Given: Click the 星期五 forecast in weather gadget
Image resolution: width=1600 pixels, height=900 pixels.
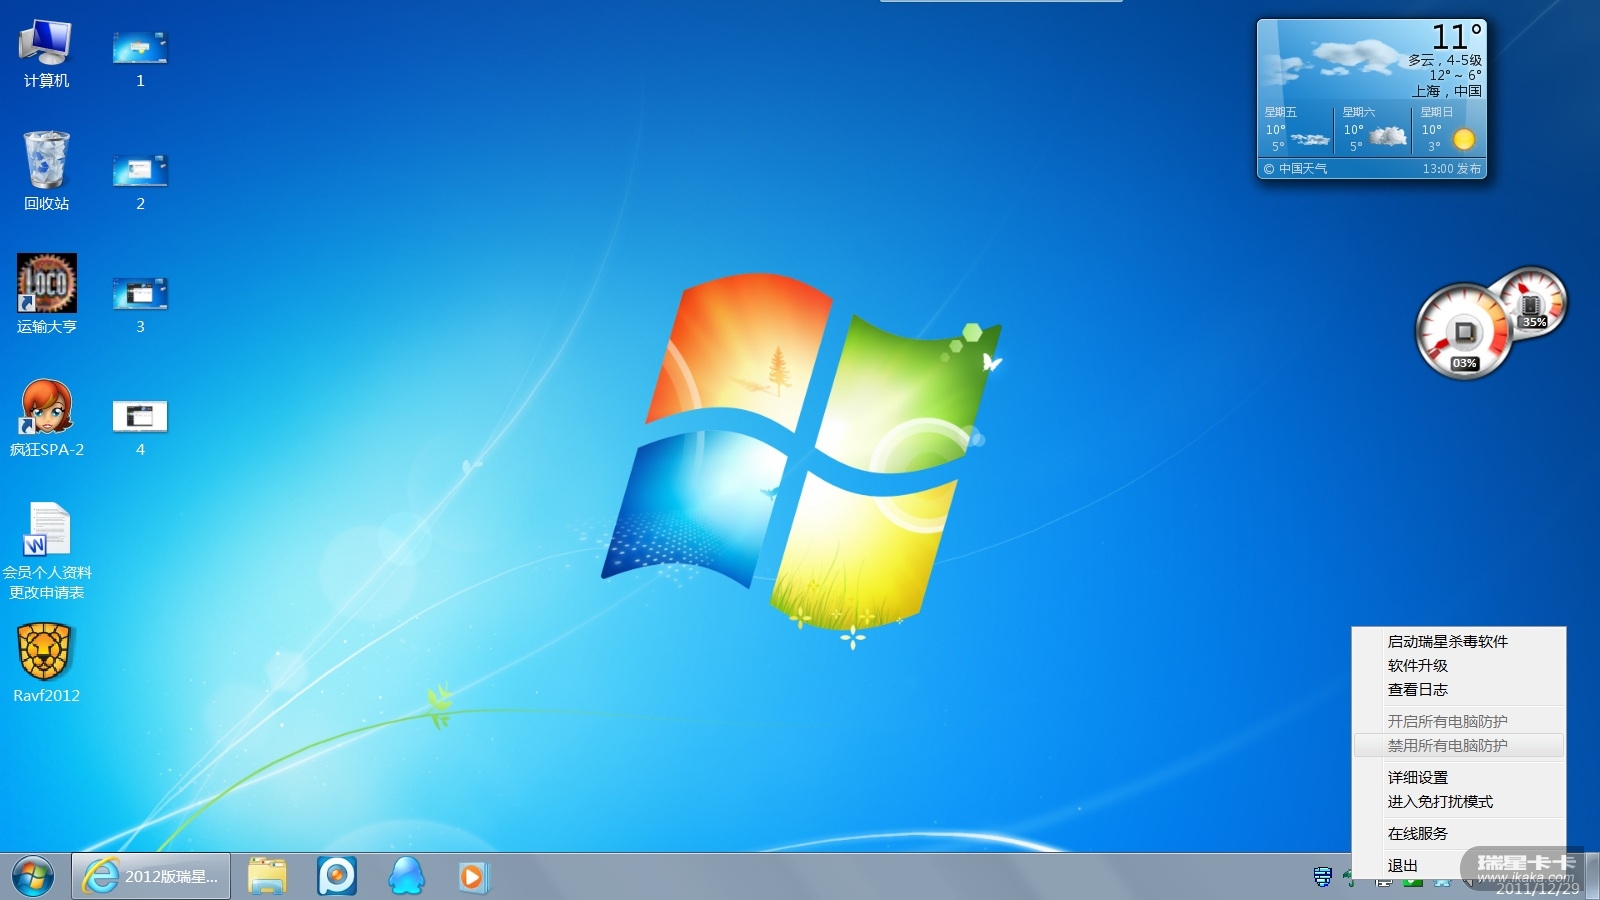Looking at the screenshot, I should click(1295, 131).
